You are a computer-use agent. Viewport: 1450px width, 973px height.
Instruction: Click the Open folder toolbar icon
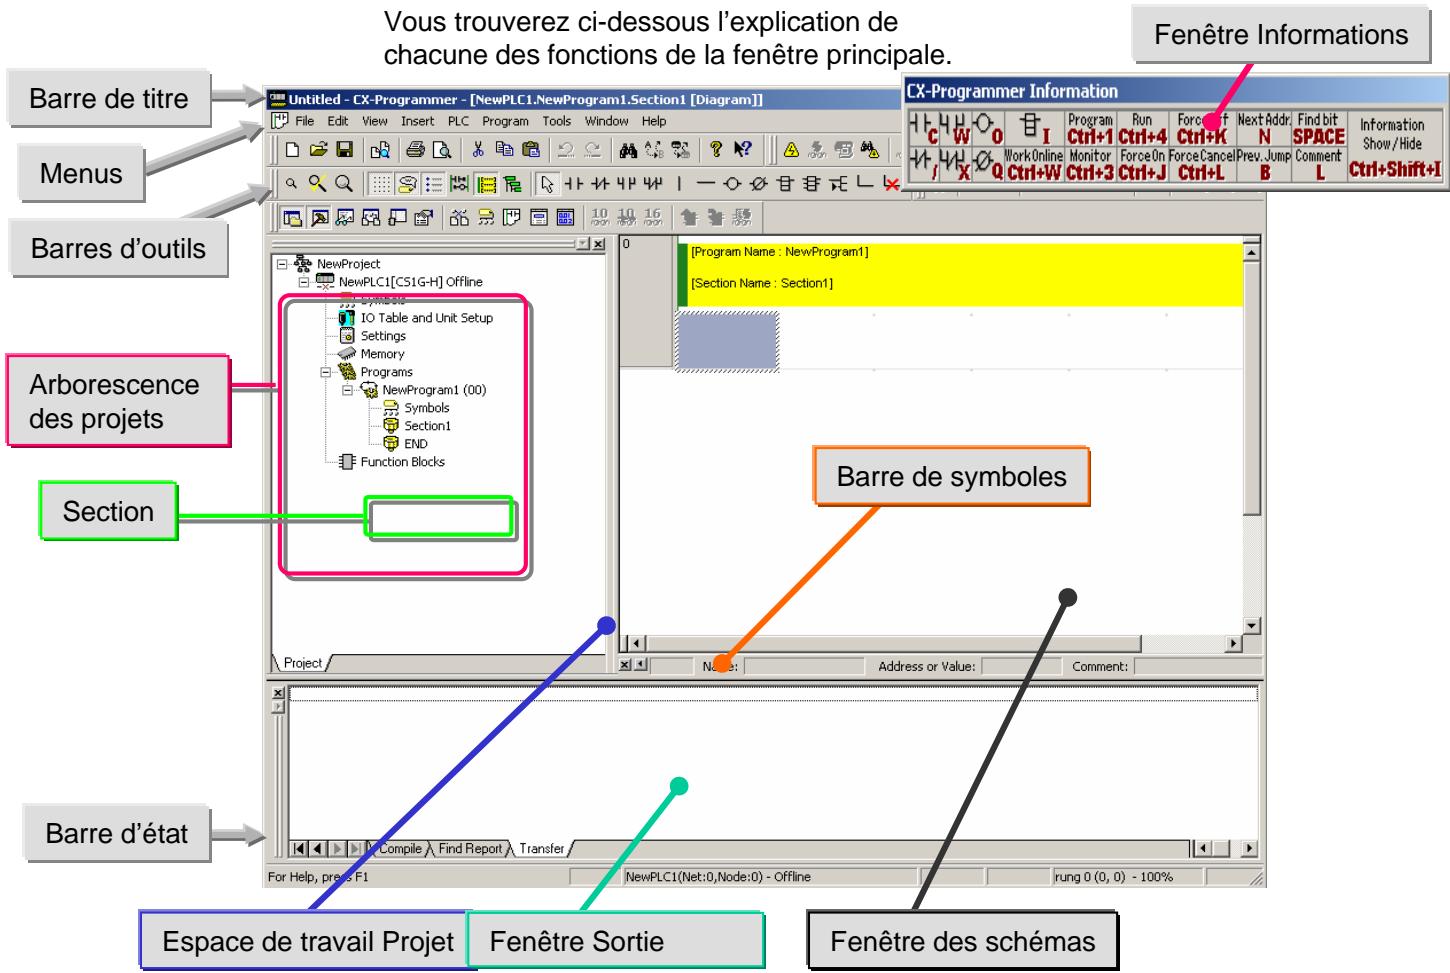pyautogui.click(x=319, y=150)
